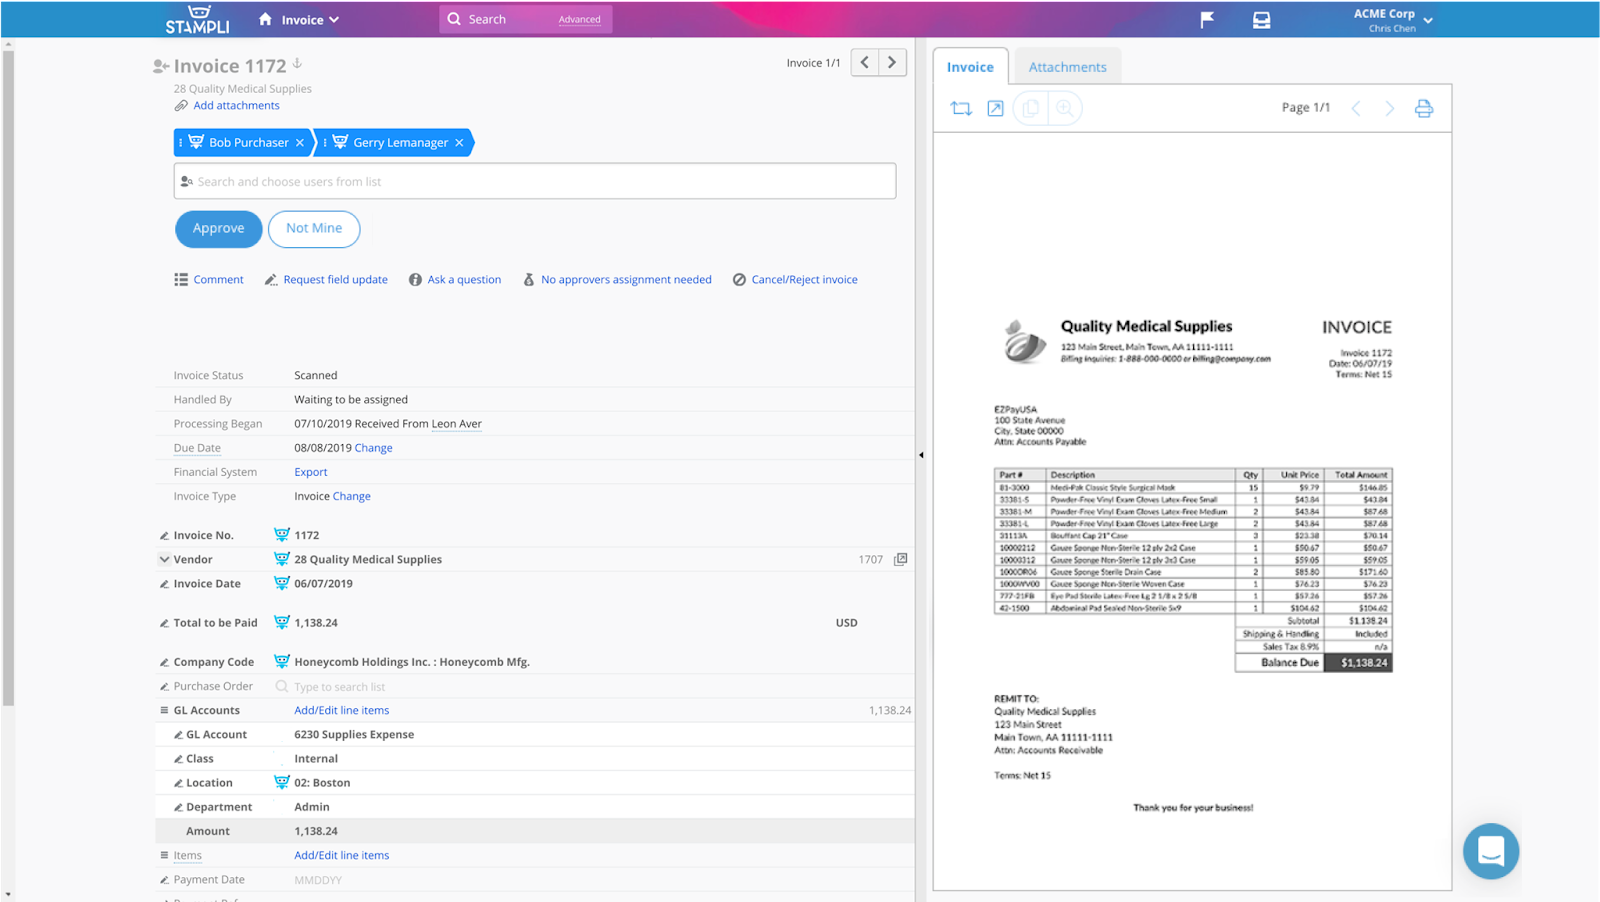This screenshot has height=902, width=1600.
Task: Remove Bob Purchaser from approvers
Action: 300,143
